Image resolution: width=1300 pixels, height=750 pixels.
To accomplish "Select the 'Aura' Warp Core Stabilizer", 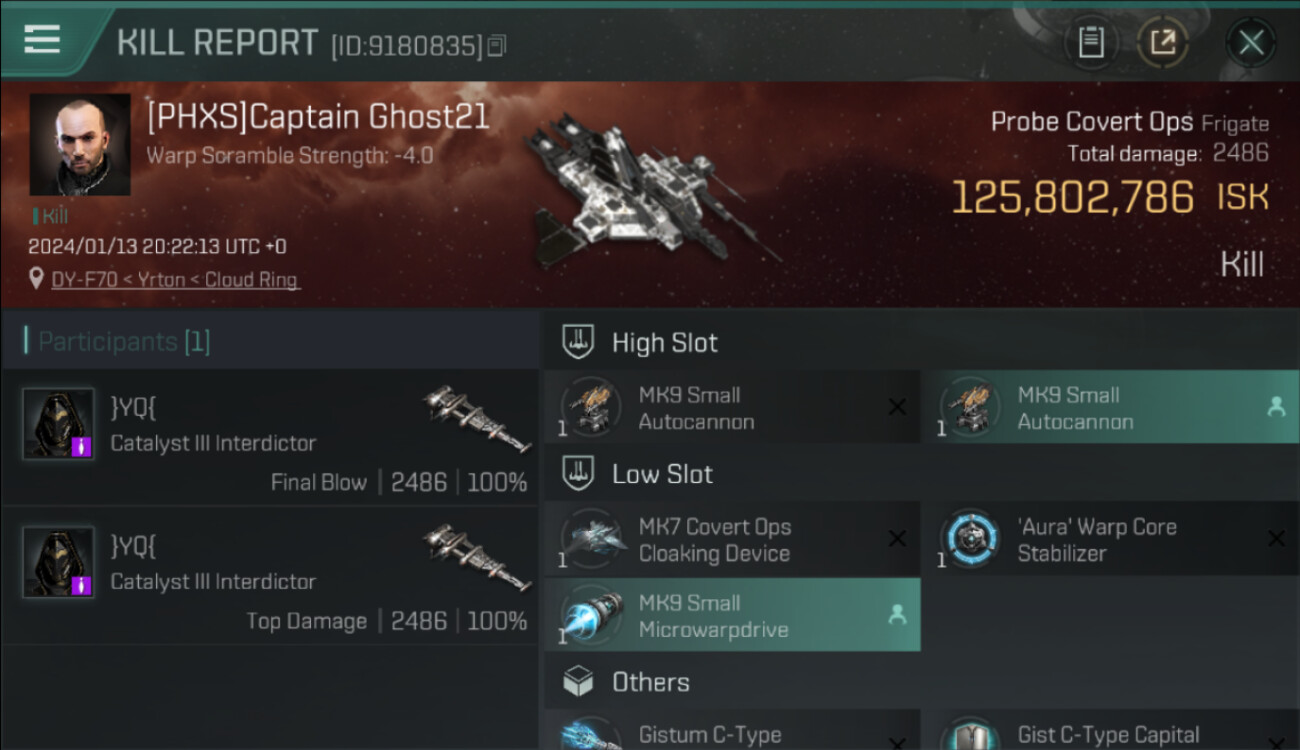I will coord(1110,539).
